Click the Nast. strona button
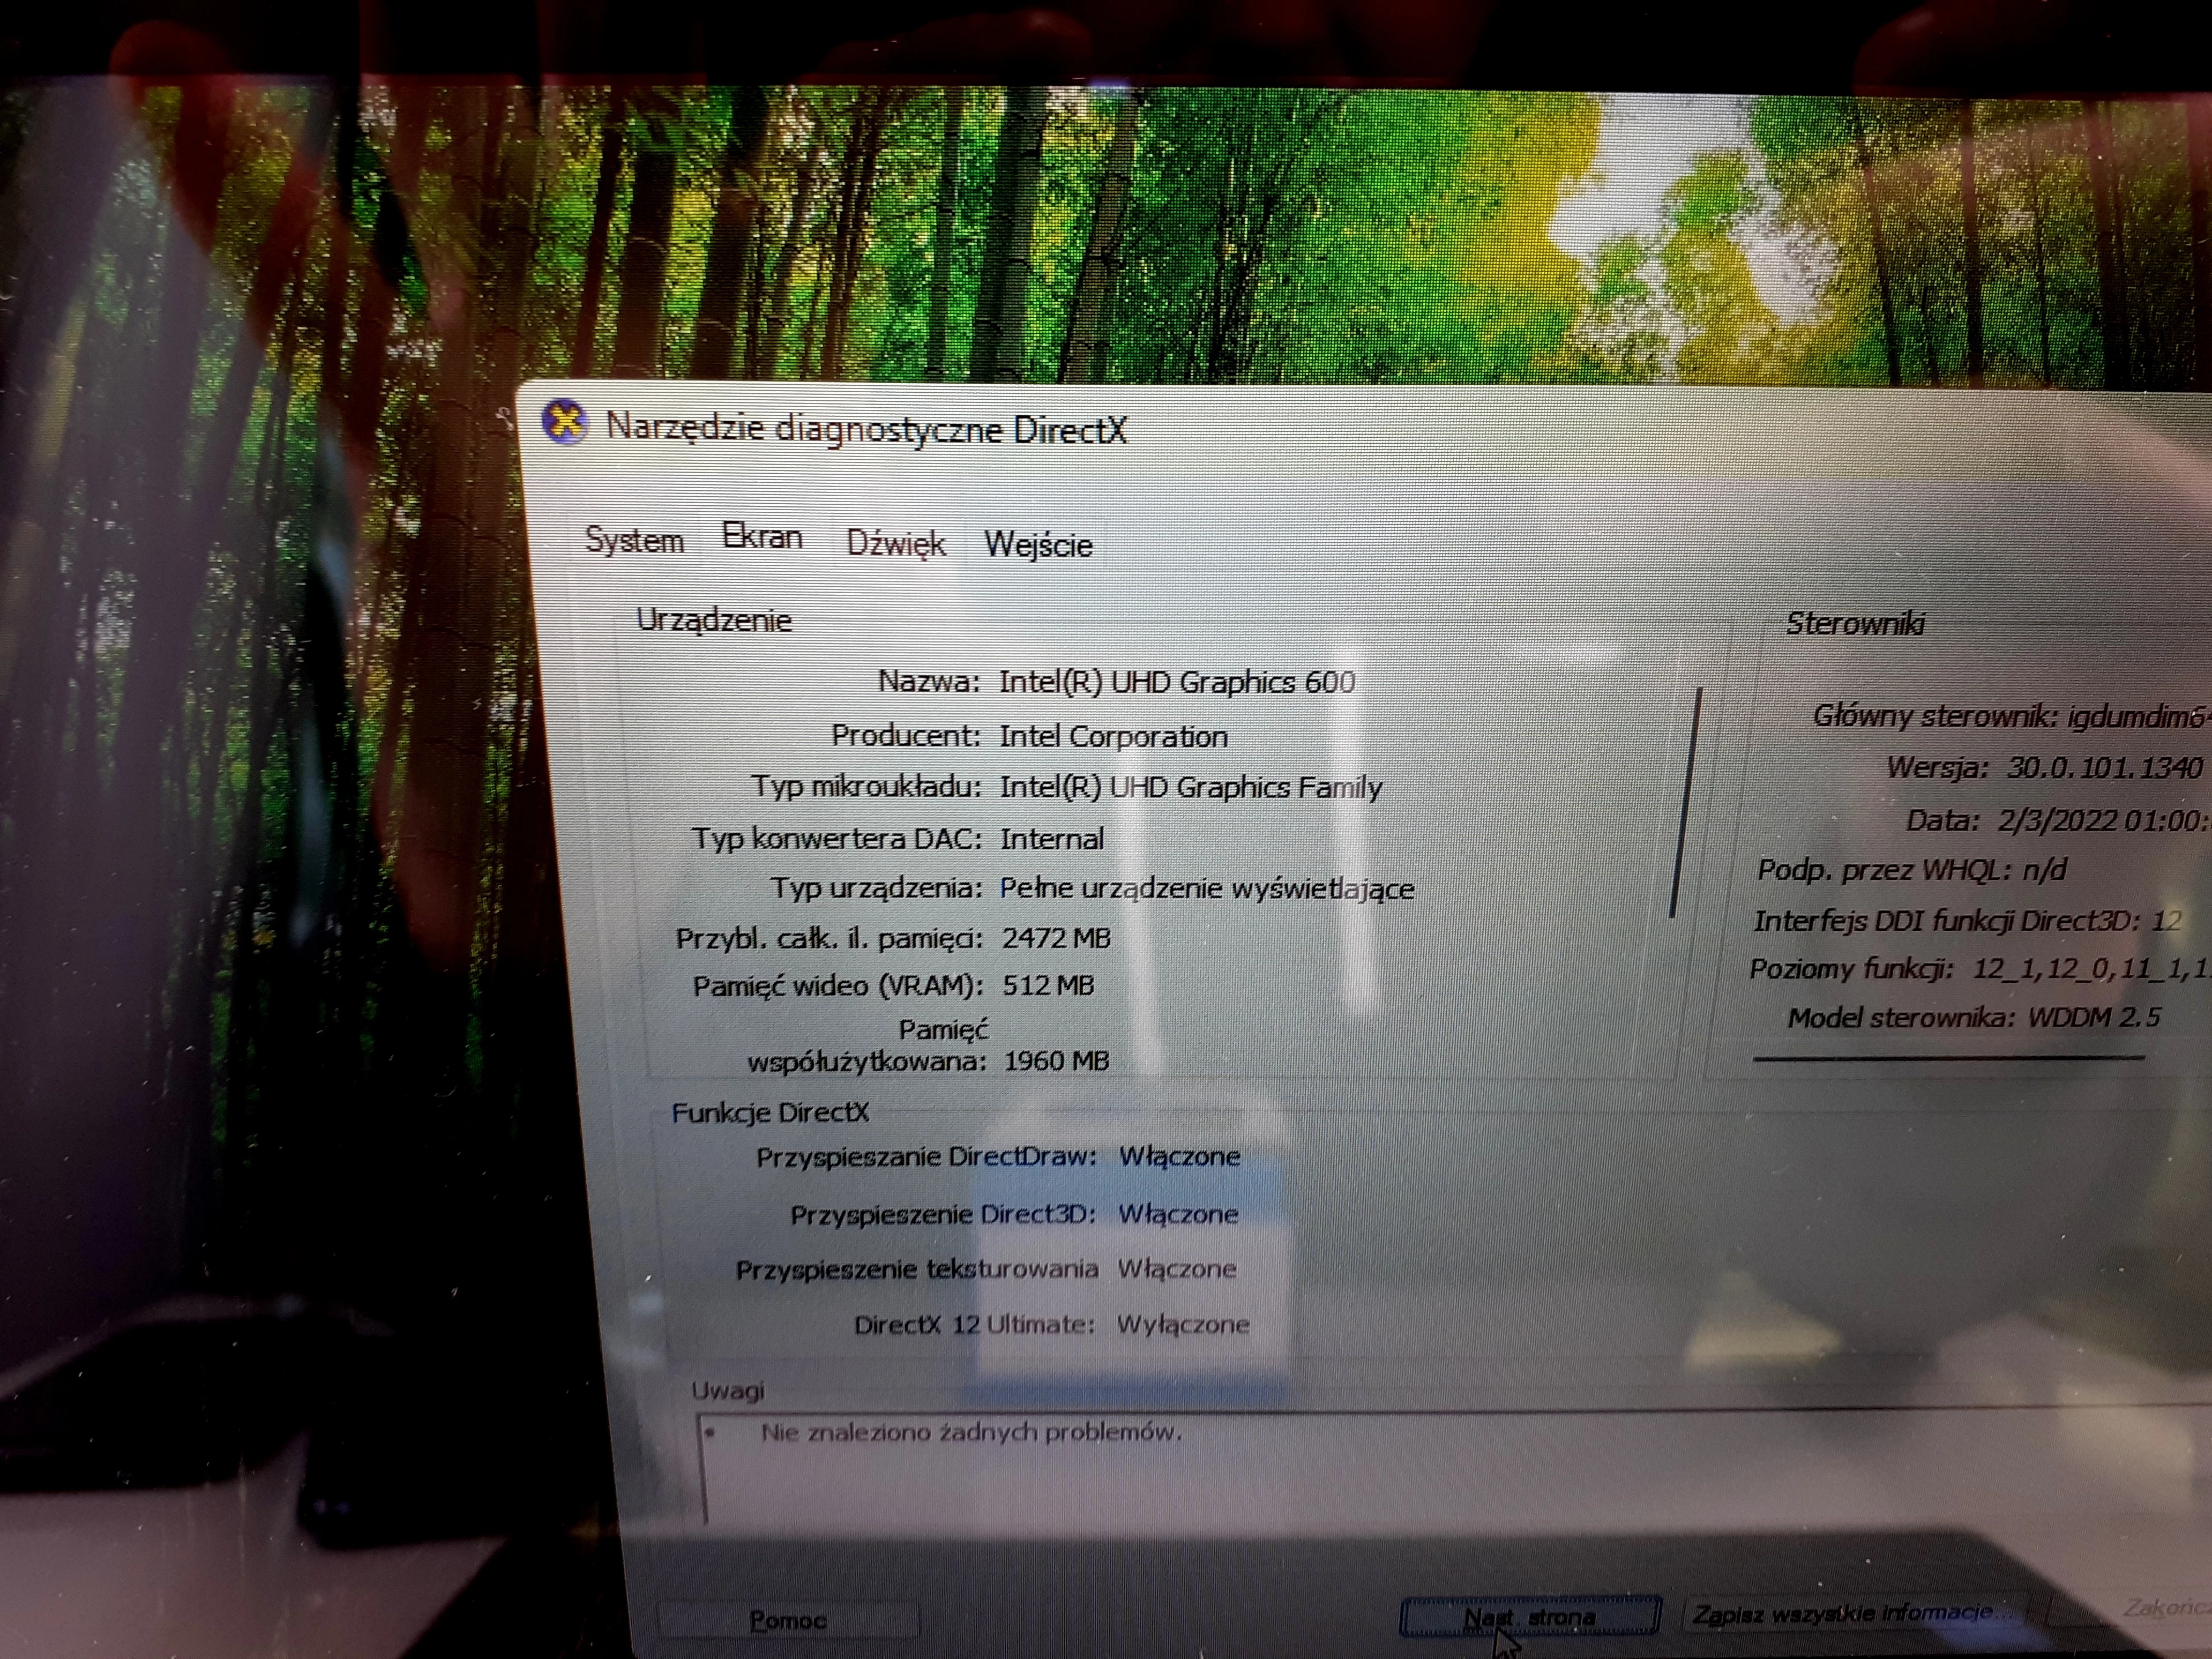The height and width of the screenshot is (1659, 2212). (x=1530, y=1616)
